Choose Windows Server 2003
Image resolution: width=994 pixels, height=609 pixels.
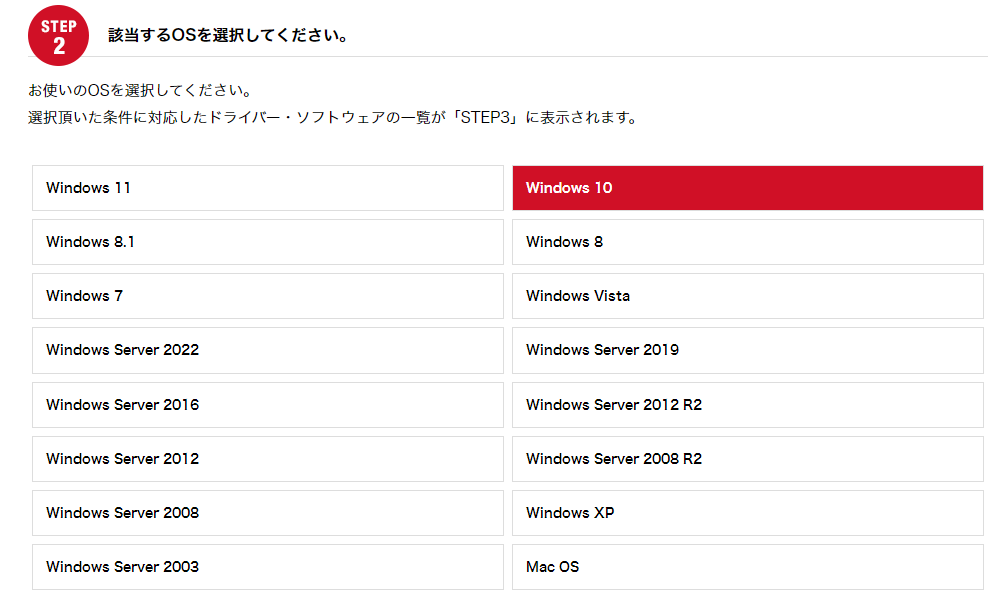tap(267, 567)
